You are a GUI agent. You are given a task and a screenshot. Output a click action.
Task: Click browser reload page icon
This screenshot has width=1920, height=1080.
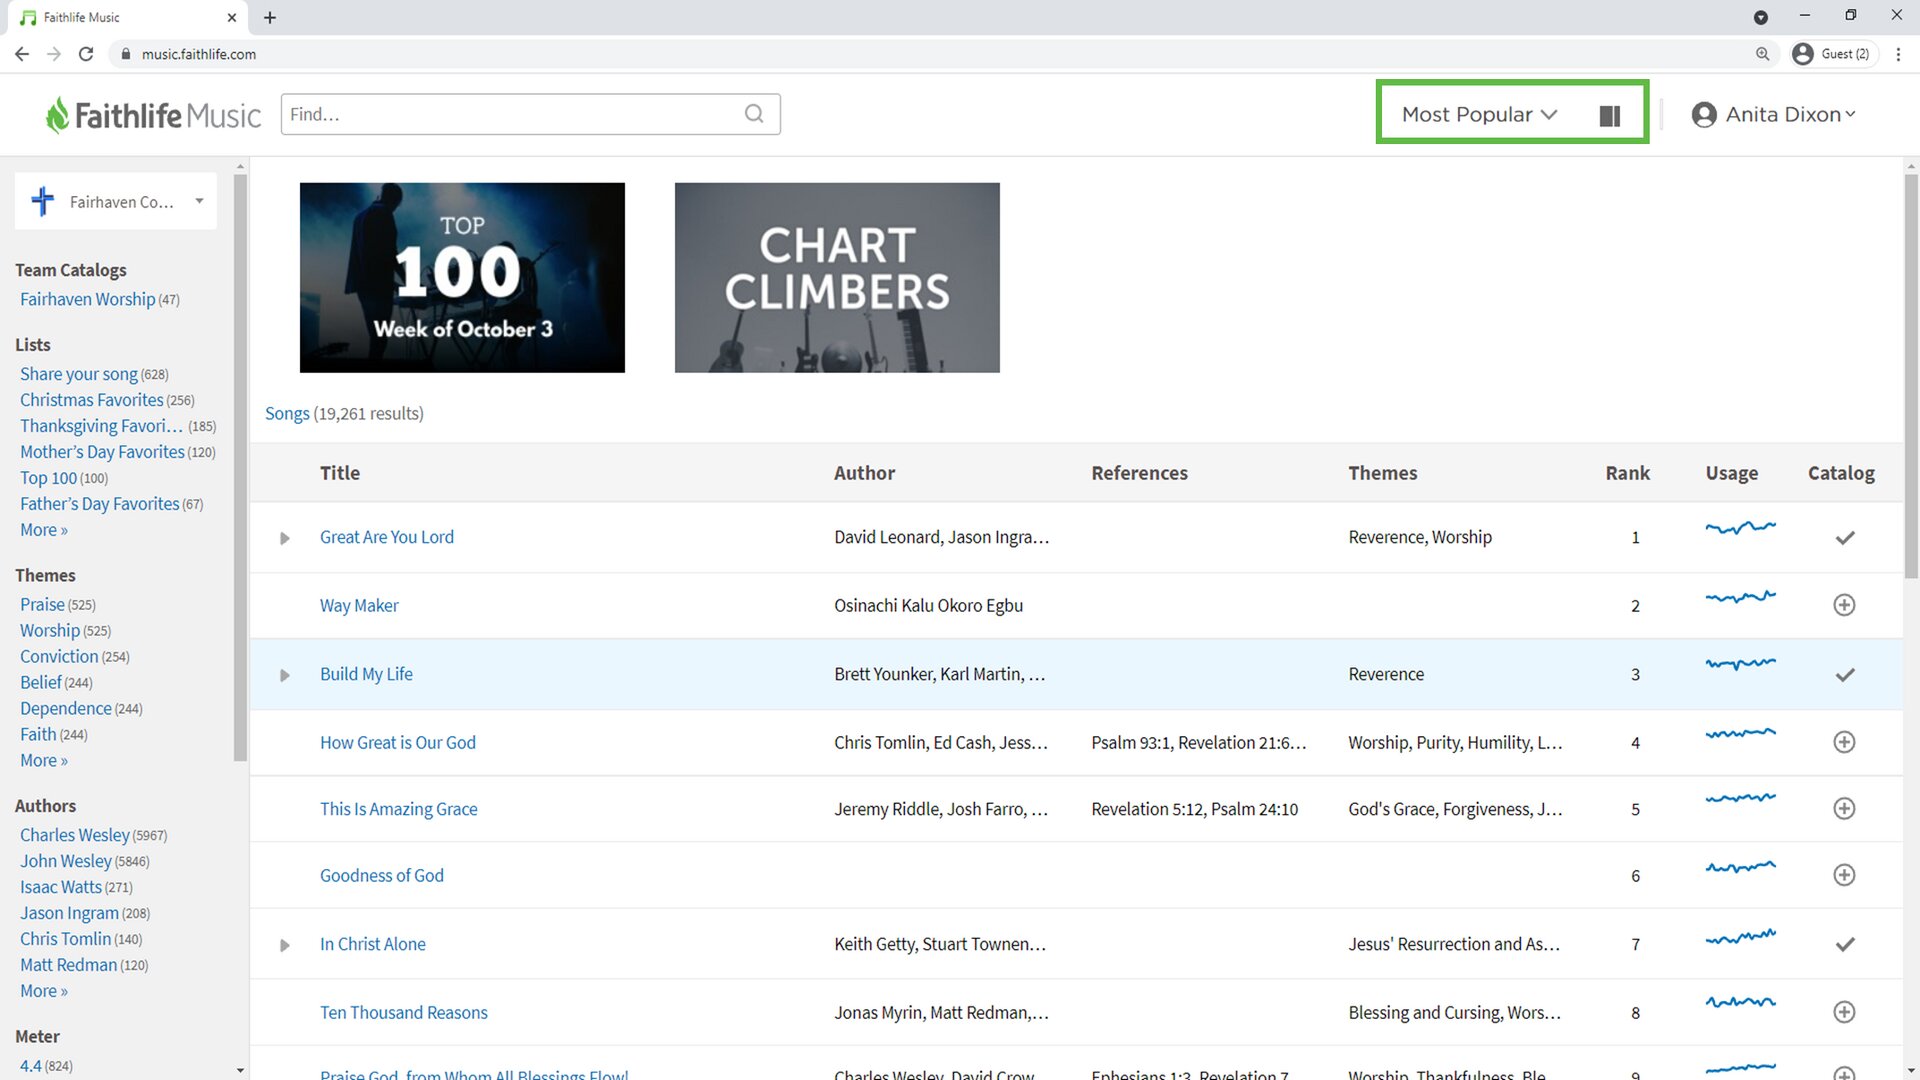86,54
